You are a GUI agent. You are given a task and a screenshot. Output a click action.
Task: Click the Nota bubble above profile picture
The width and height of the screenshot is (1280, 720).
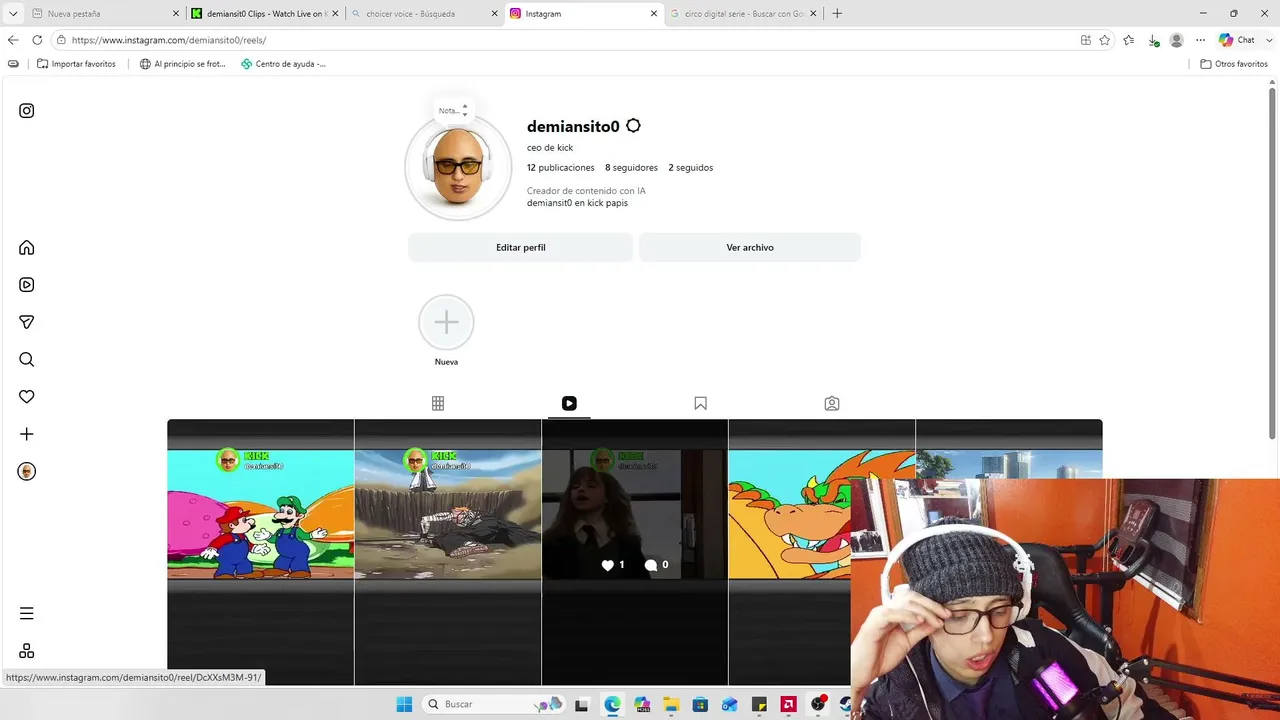click(x=453, y=111)
